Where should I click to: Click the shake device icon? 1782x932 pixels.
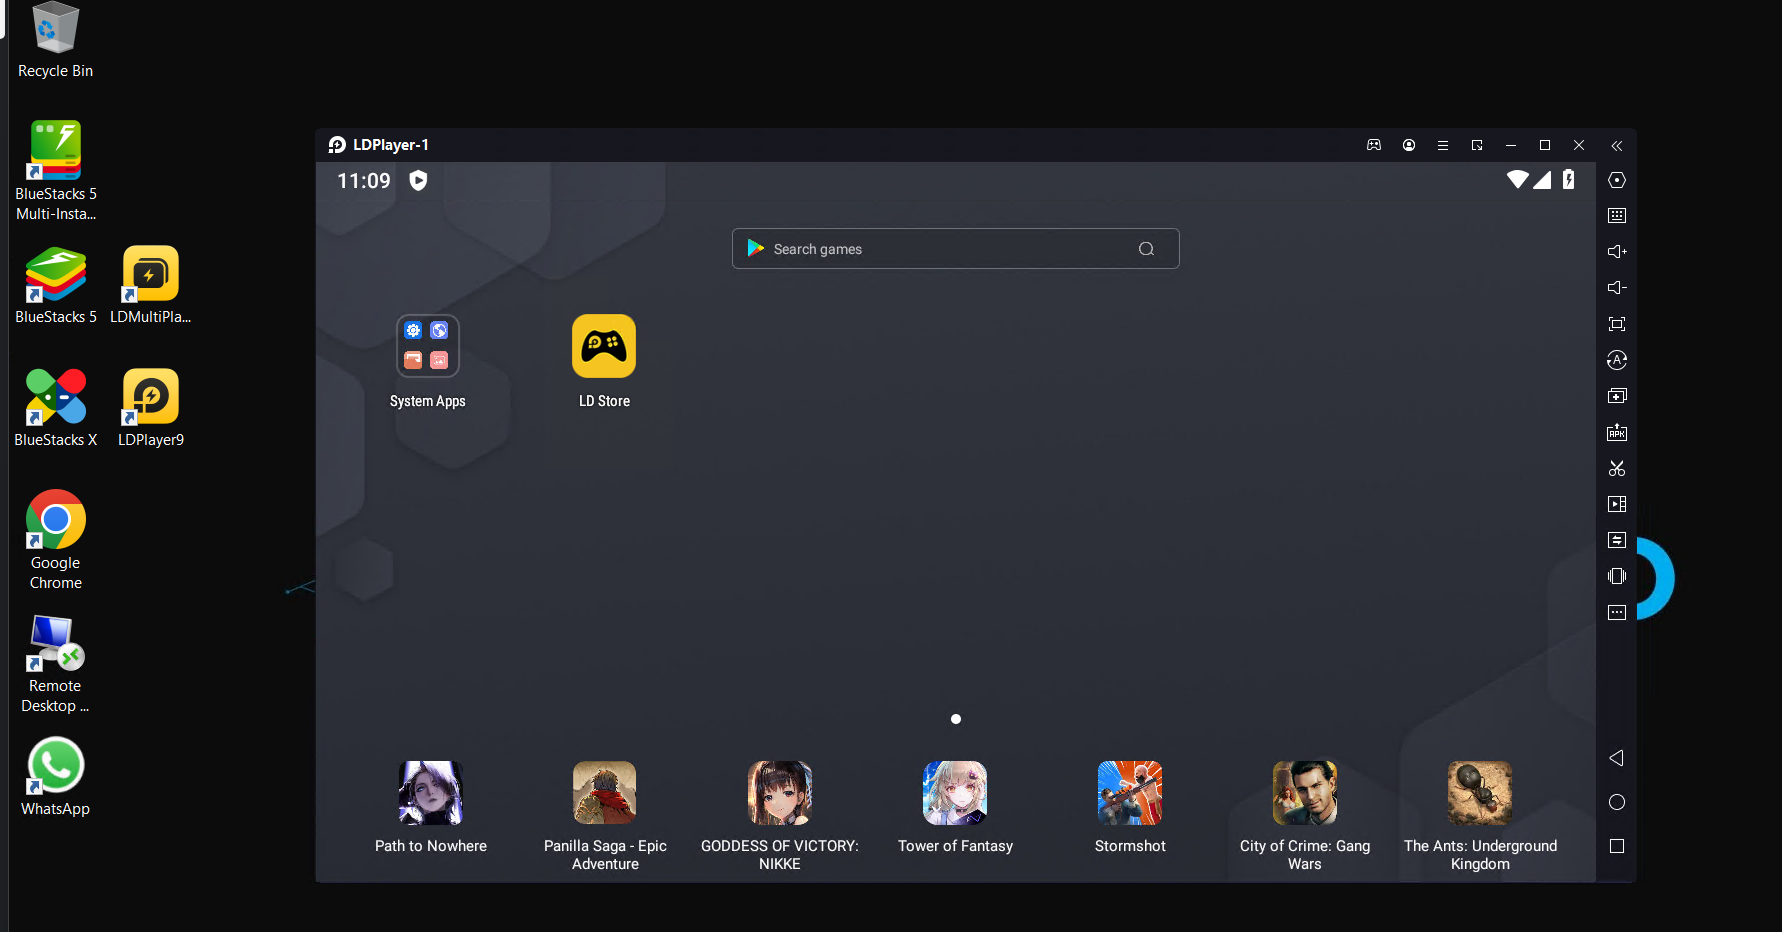(x=1617, y=576)
